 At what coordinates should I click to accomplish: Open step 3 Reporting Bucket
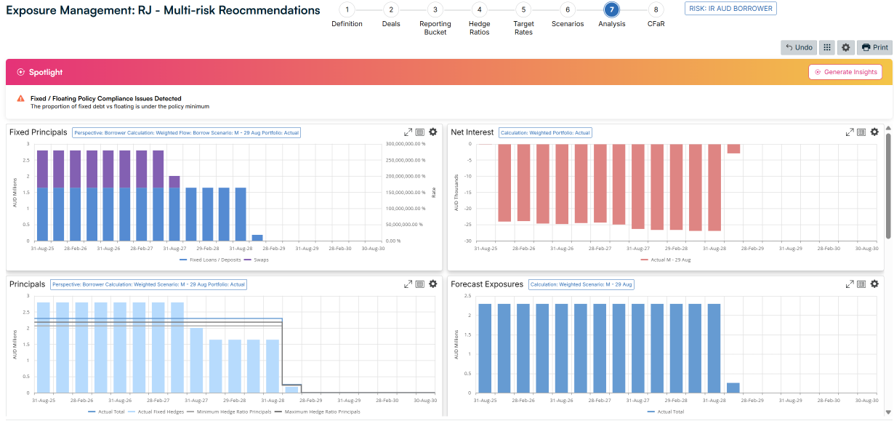point(435,10)
